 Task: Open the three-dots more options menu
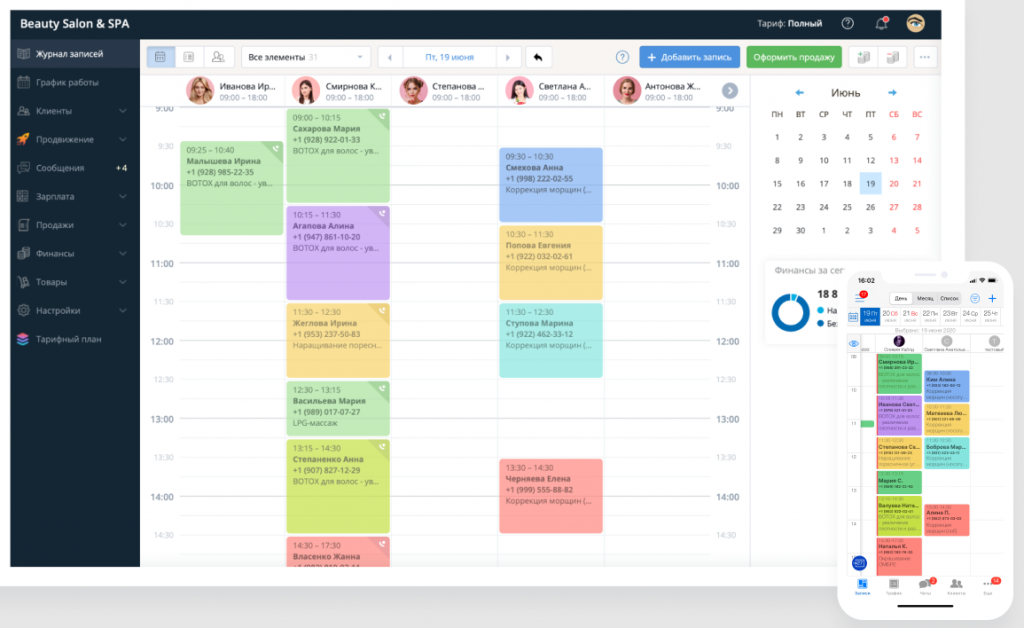click(925, 57)
